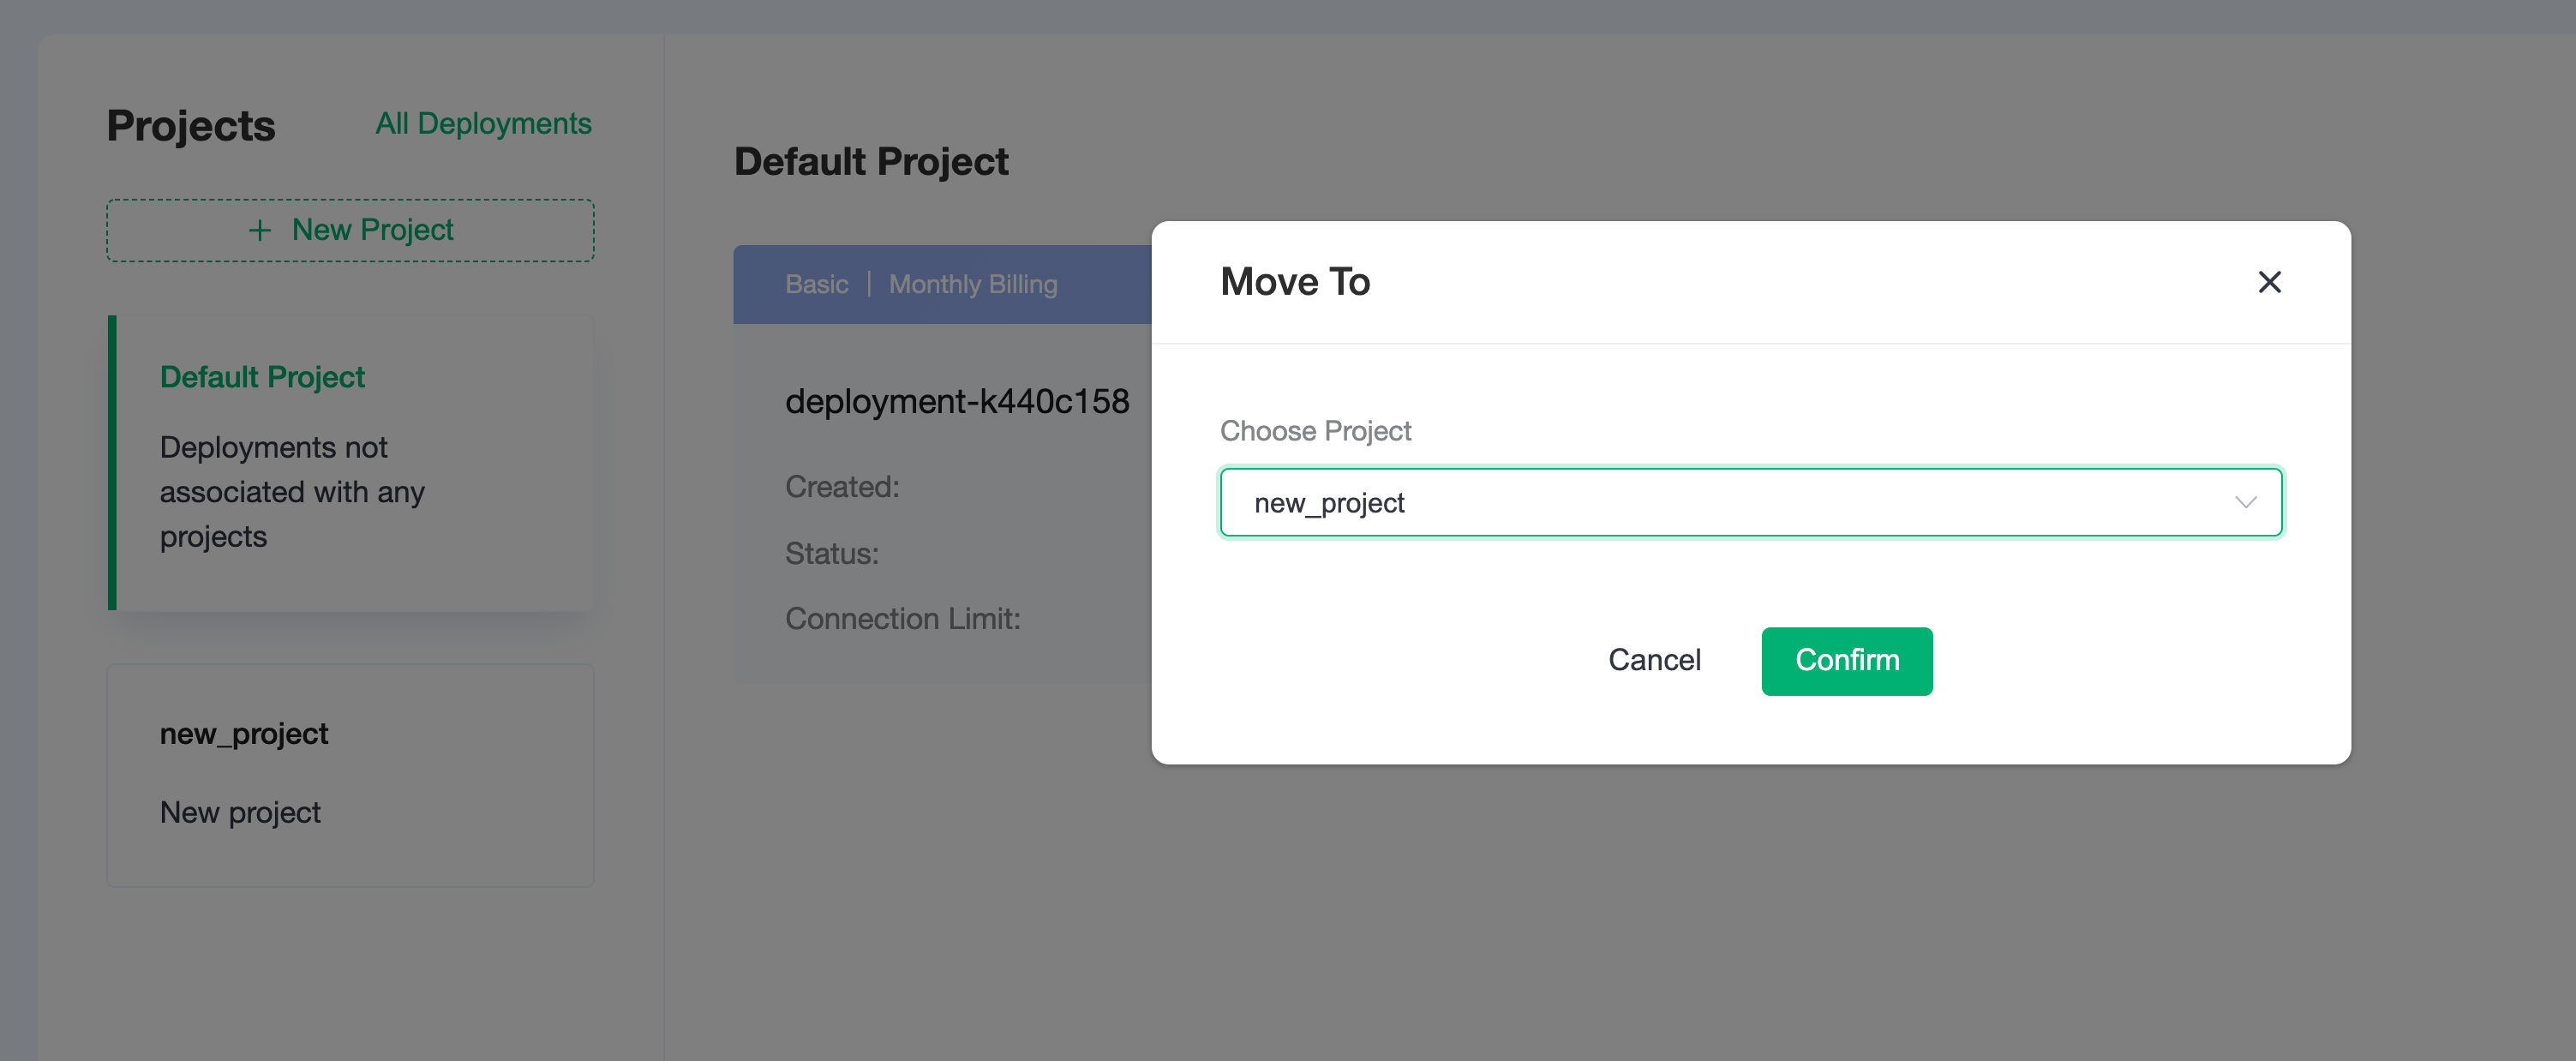Screen dimensions: 2576x1061
Task: Click the Choose Project field label
Action: [1315, 431]
